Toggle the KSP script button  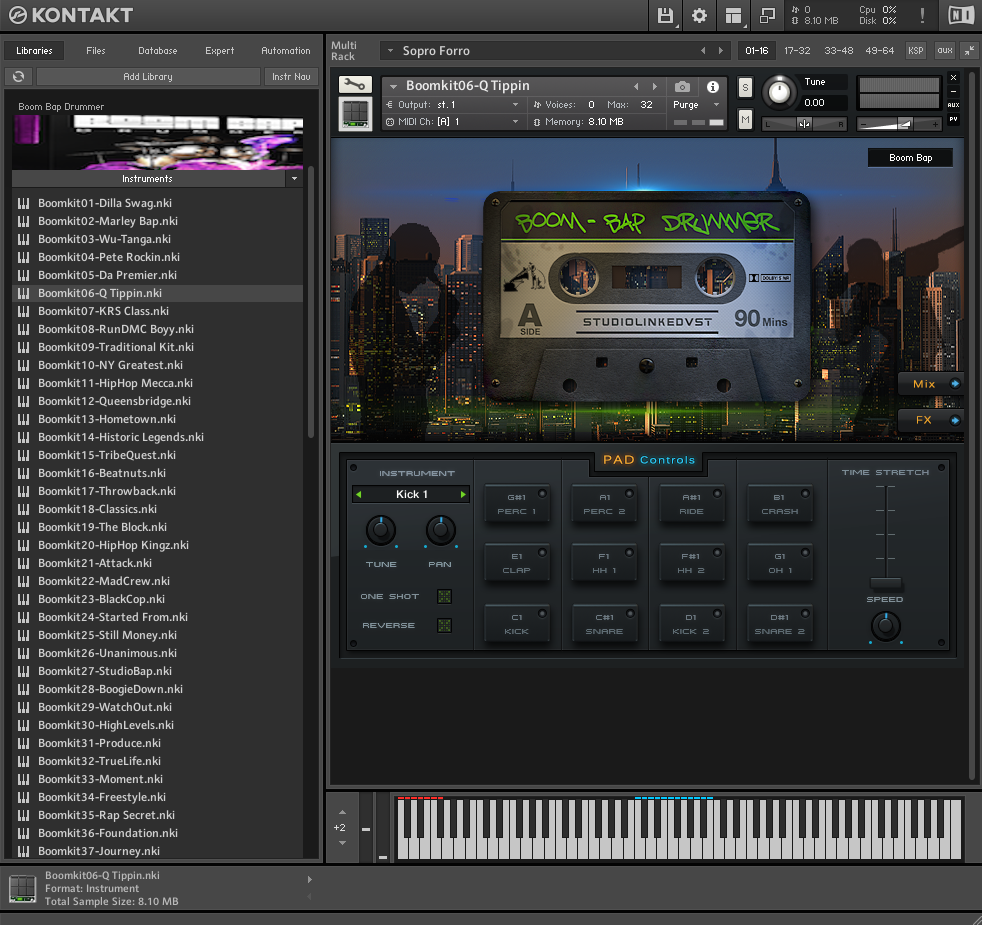[916, 51]
